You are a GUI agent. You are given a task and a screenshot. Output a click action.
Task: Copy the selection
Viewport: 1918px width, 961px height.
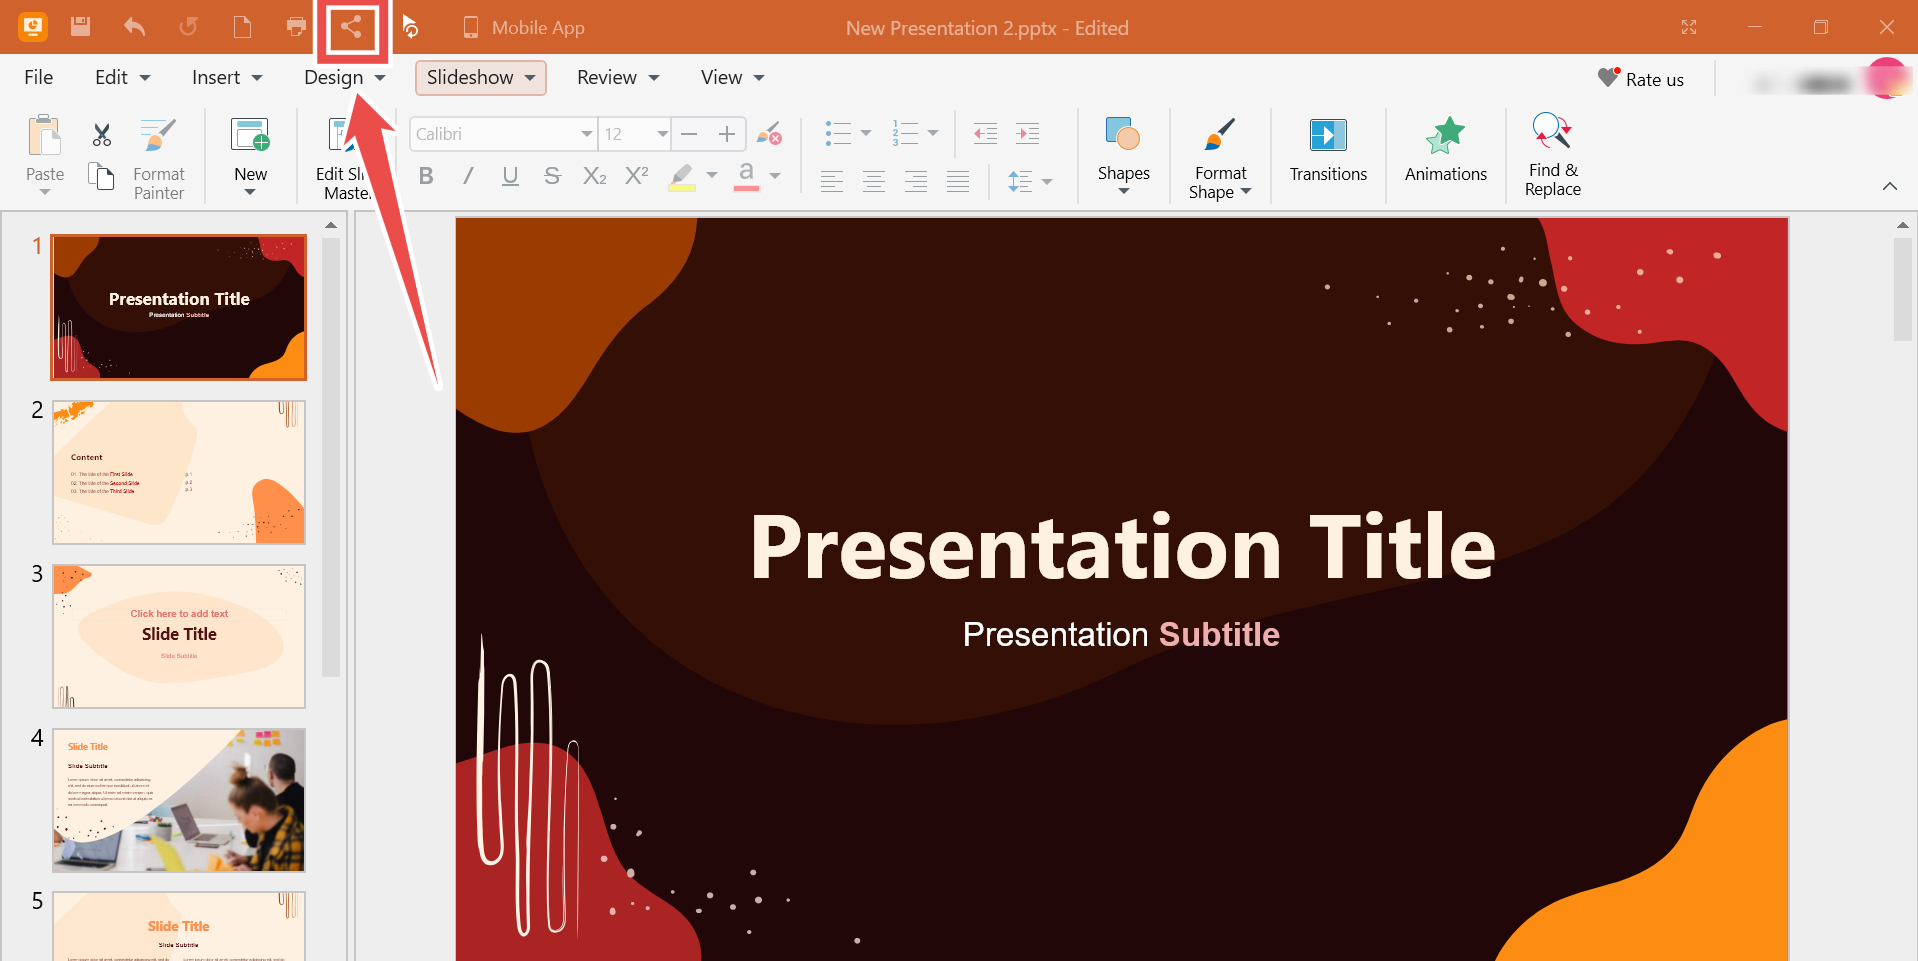[x=101, y=177]
